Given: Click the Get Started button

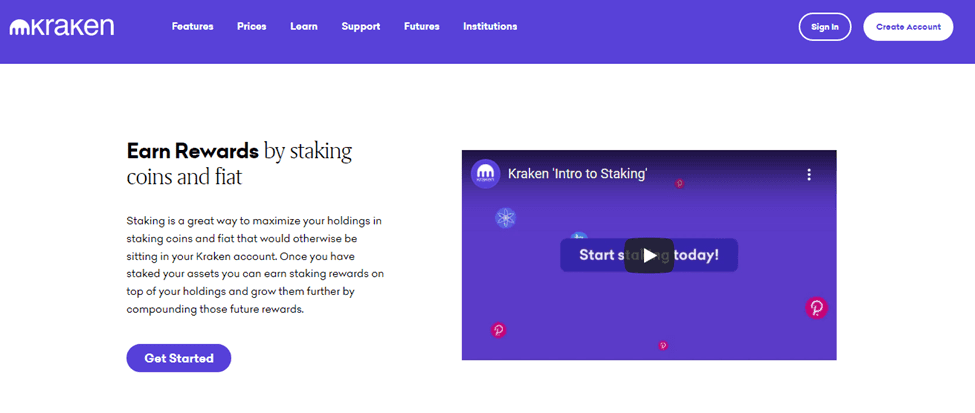Looking at the screenshot, I should (x=178, y=358).
